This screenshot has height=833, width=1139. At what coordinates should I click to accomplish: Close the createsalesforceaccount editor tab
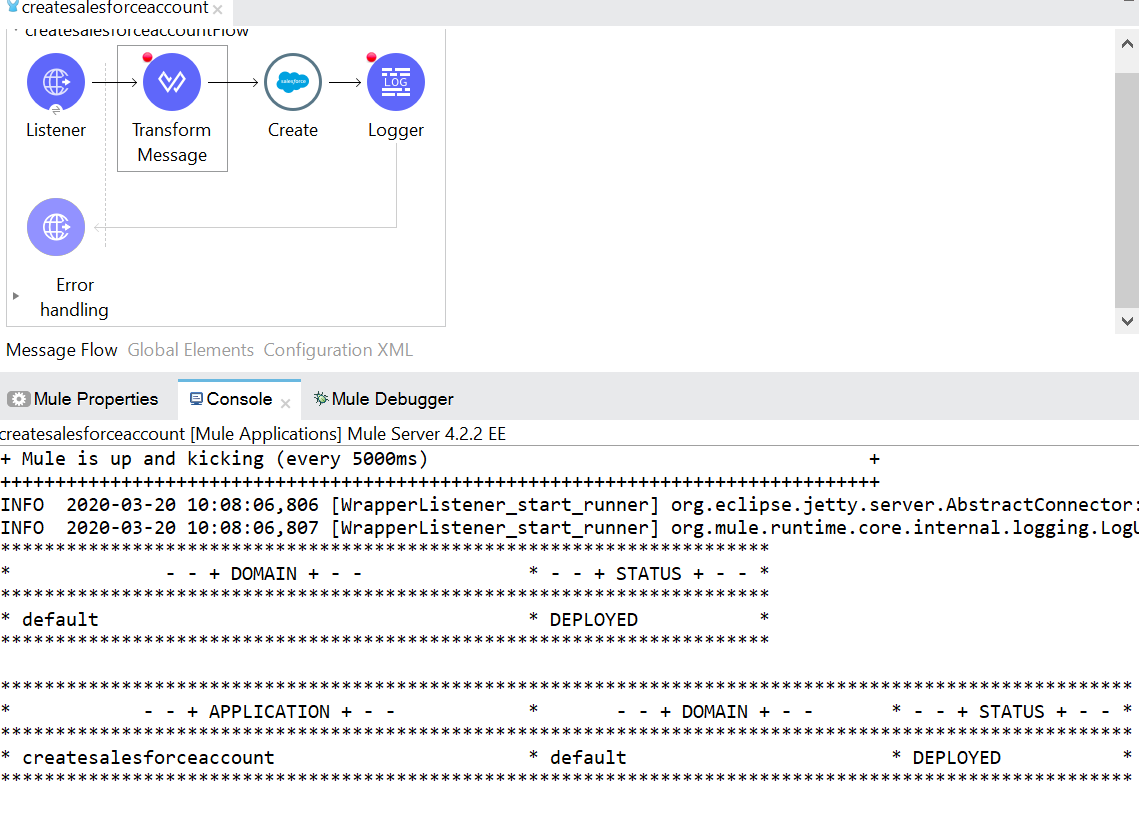[218, 9]
